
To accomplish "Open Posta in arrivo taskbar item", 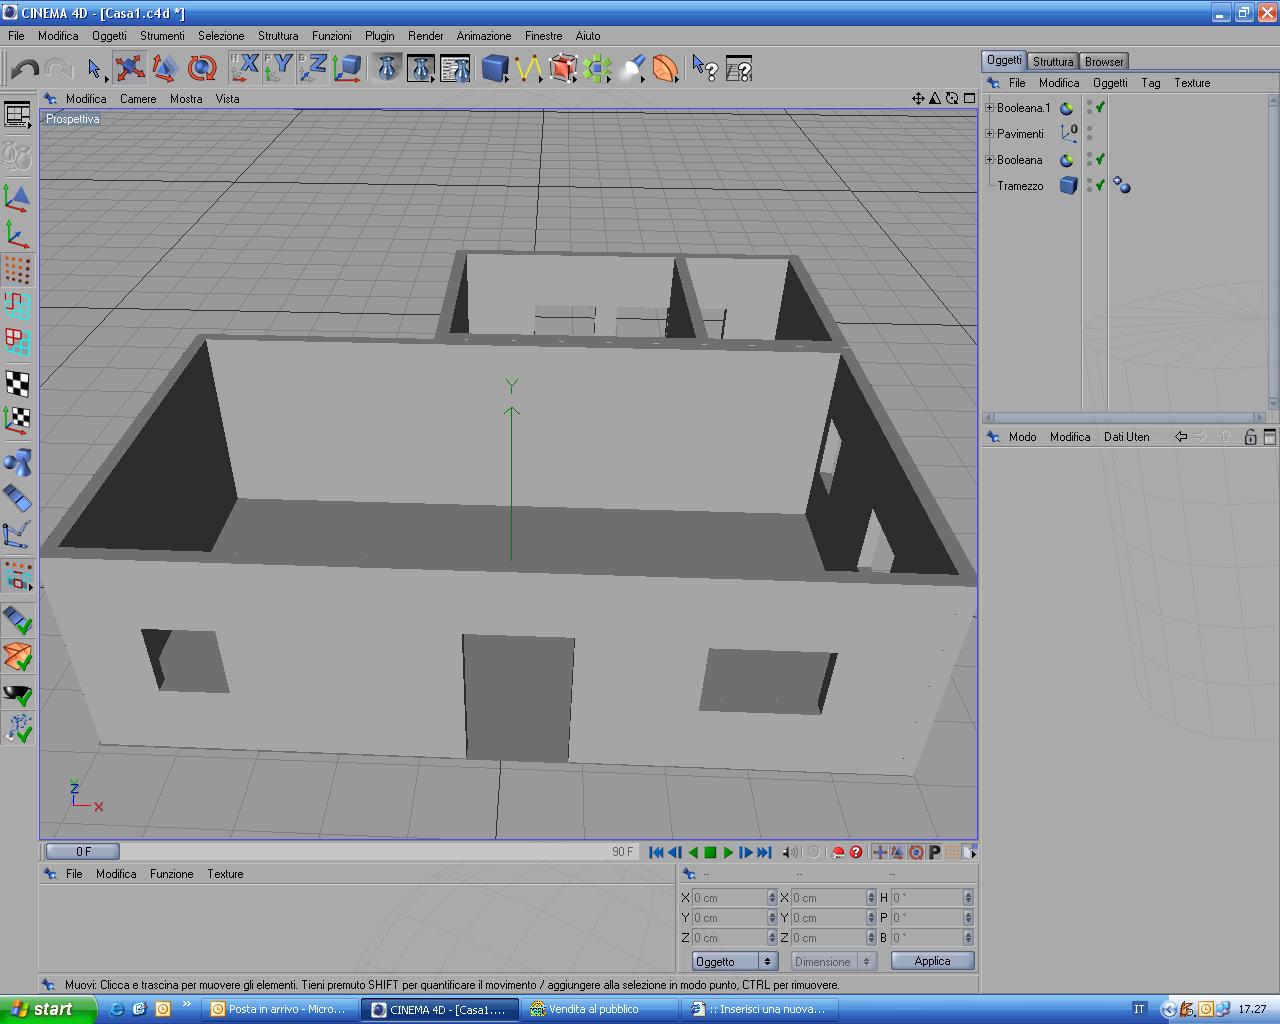I will click(281, 1009).
